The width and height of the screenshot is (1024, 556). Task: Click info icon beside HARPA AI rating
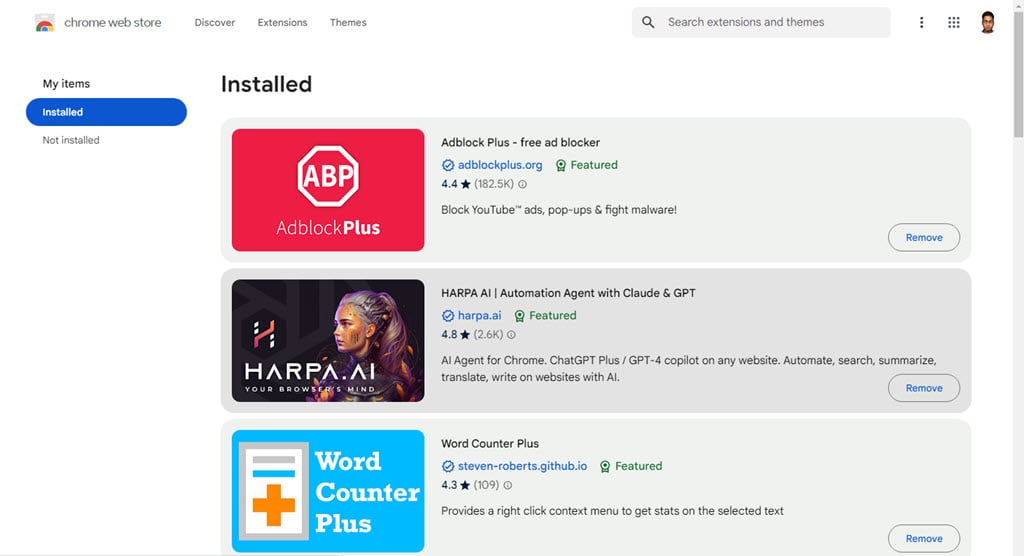click(511, 335)
